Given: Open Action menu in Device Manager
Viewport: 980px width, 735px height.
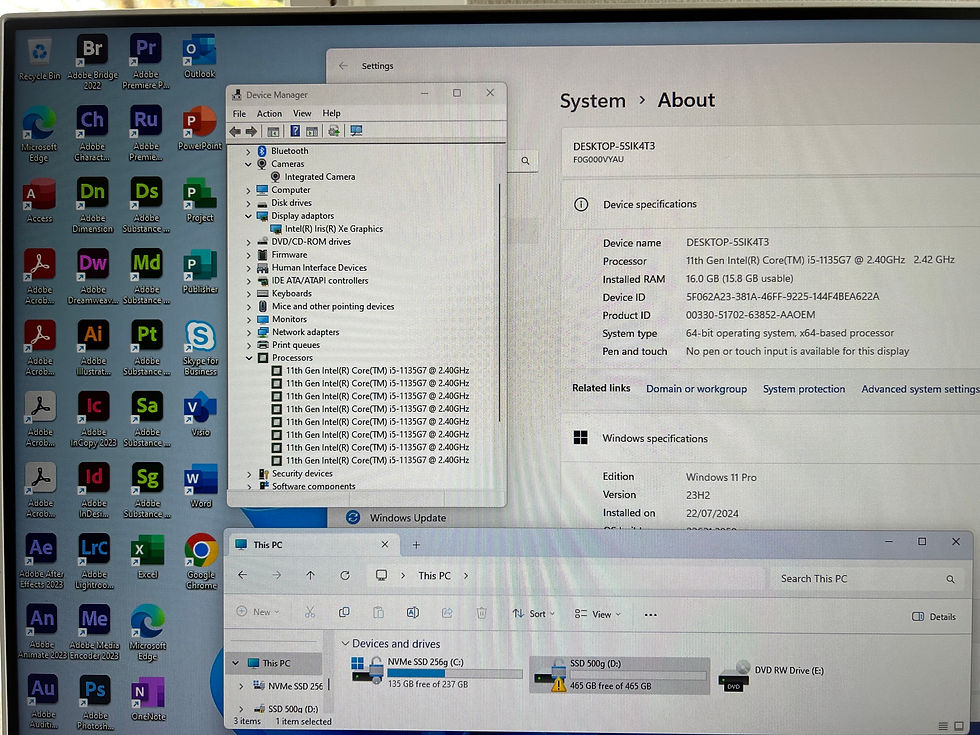Looking at the screenshot, I should tap(269, 114).
